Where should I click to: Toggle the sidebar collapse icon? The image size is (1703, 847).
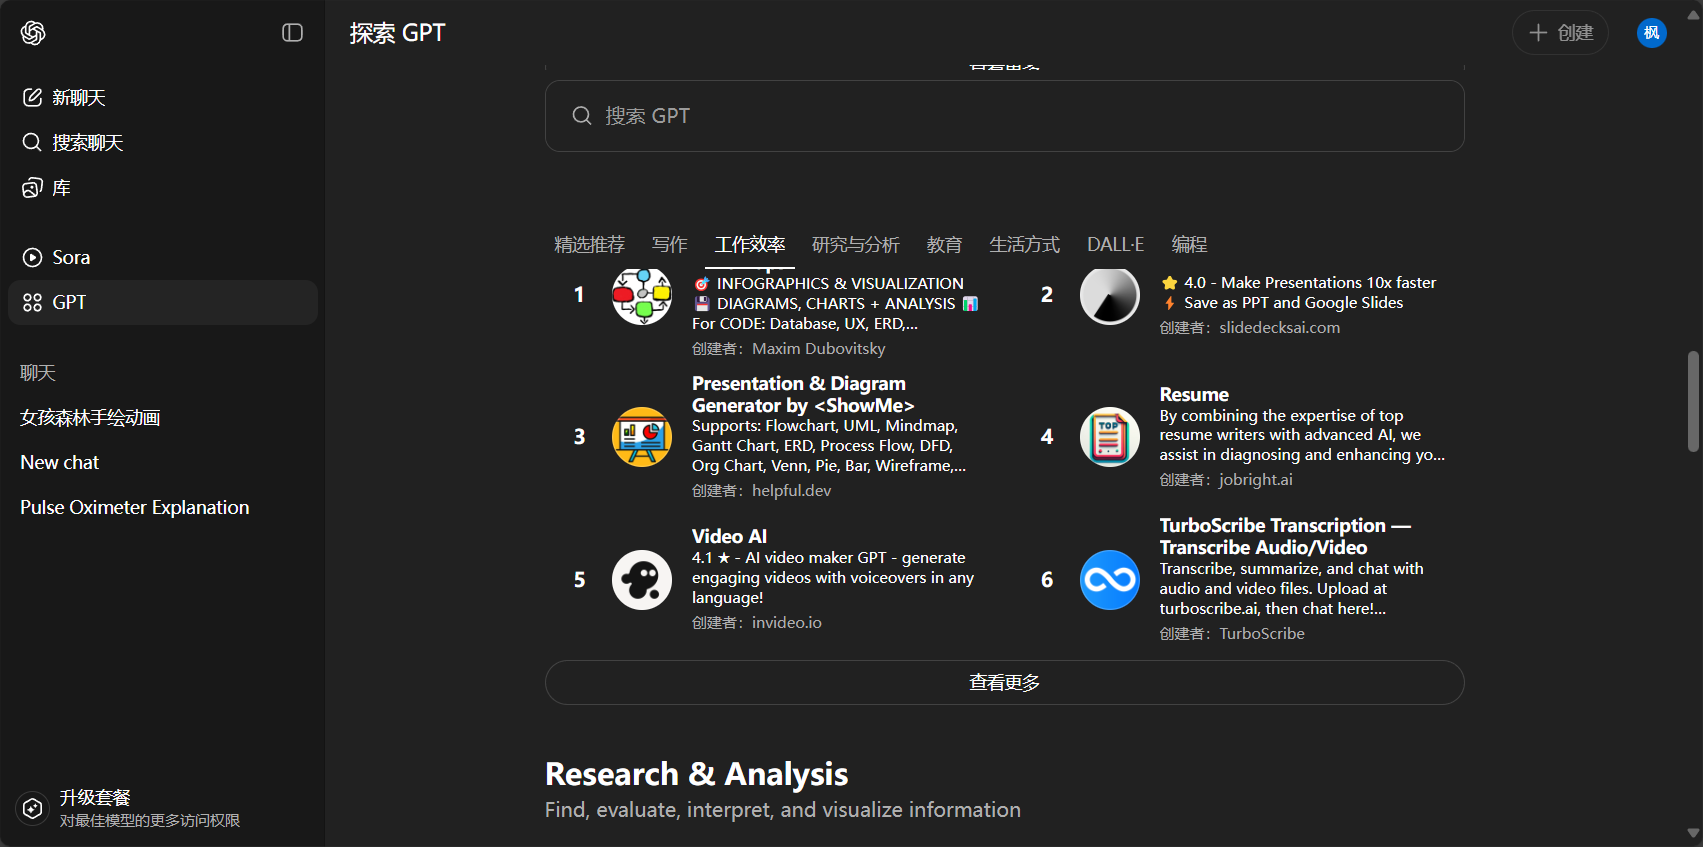pos(293,33)
